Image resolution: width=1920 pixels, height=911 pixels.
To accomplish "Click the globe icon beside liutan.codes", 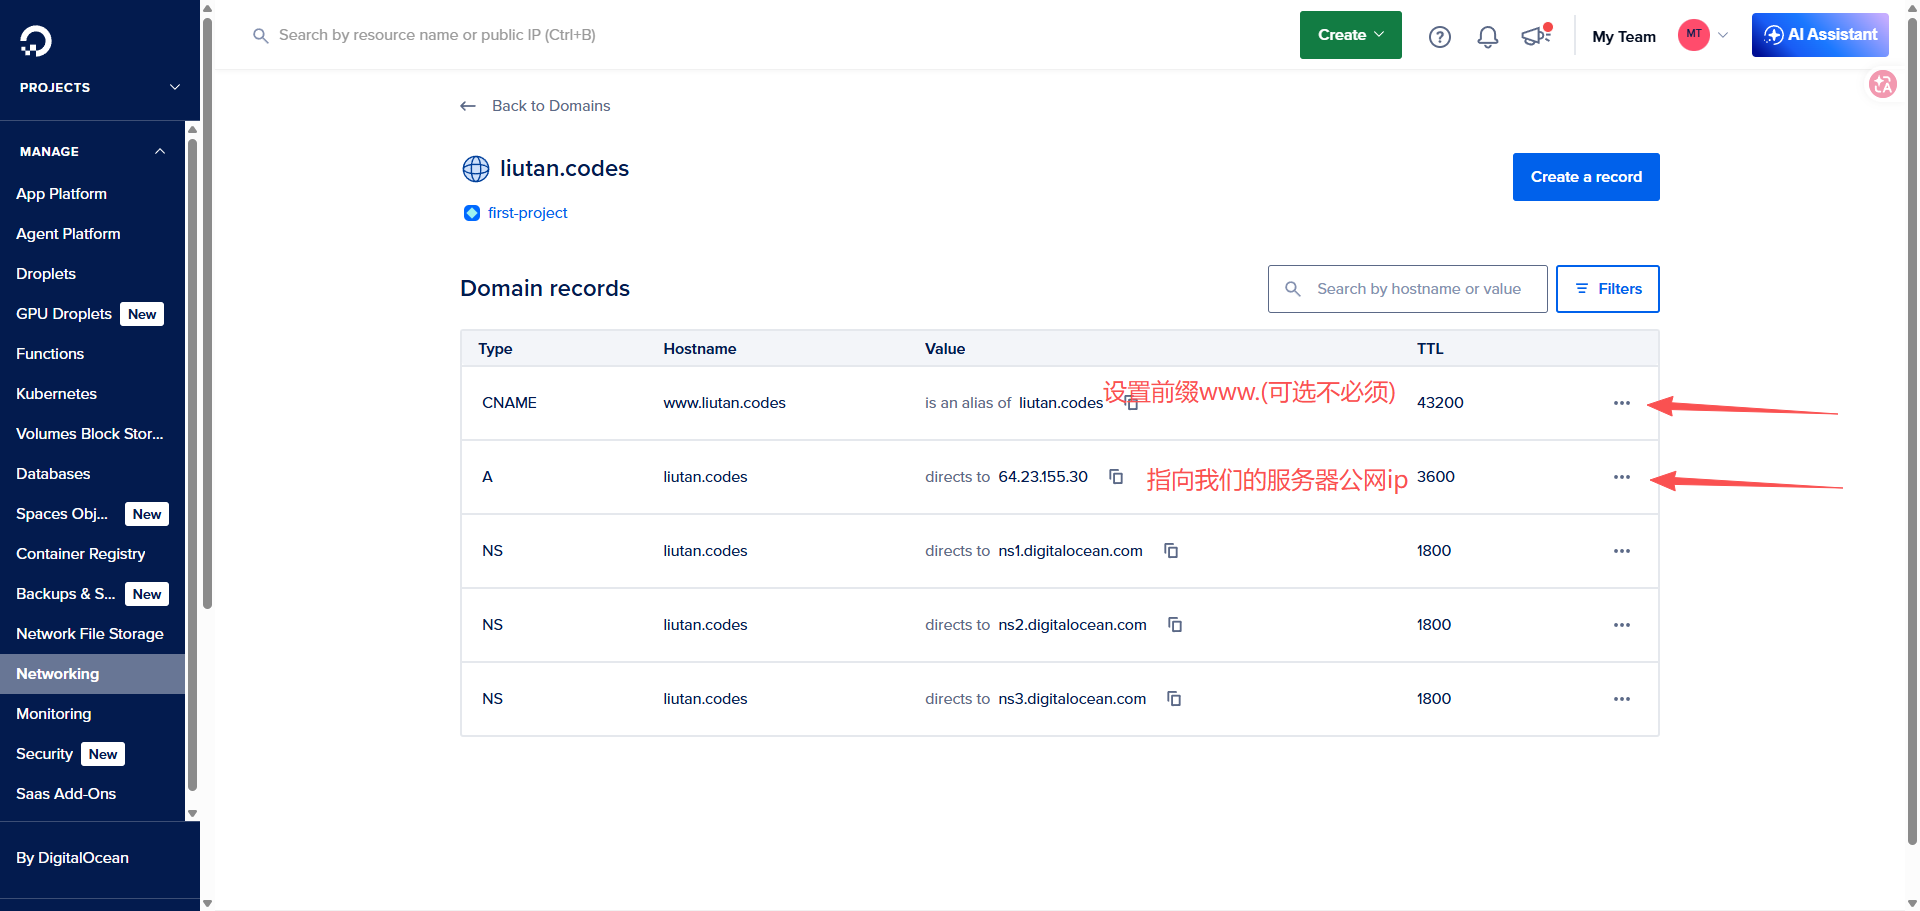I will coord(476,169).
